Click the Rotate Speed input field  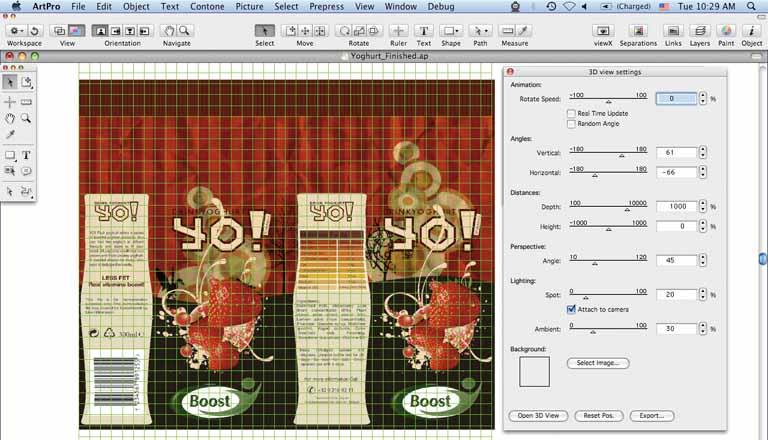coord(676,98)
